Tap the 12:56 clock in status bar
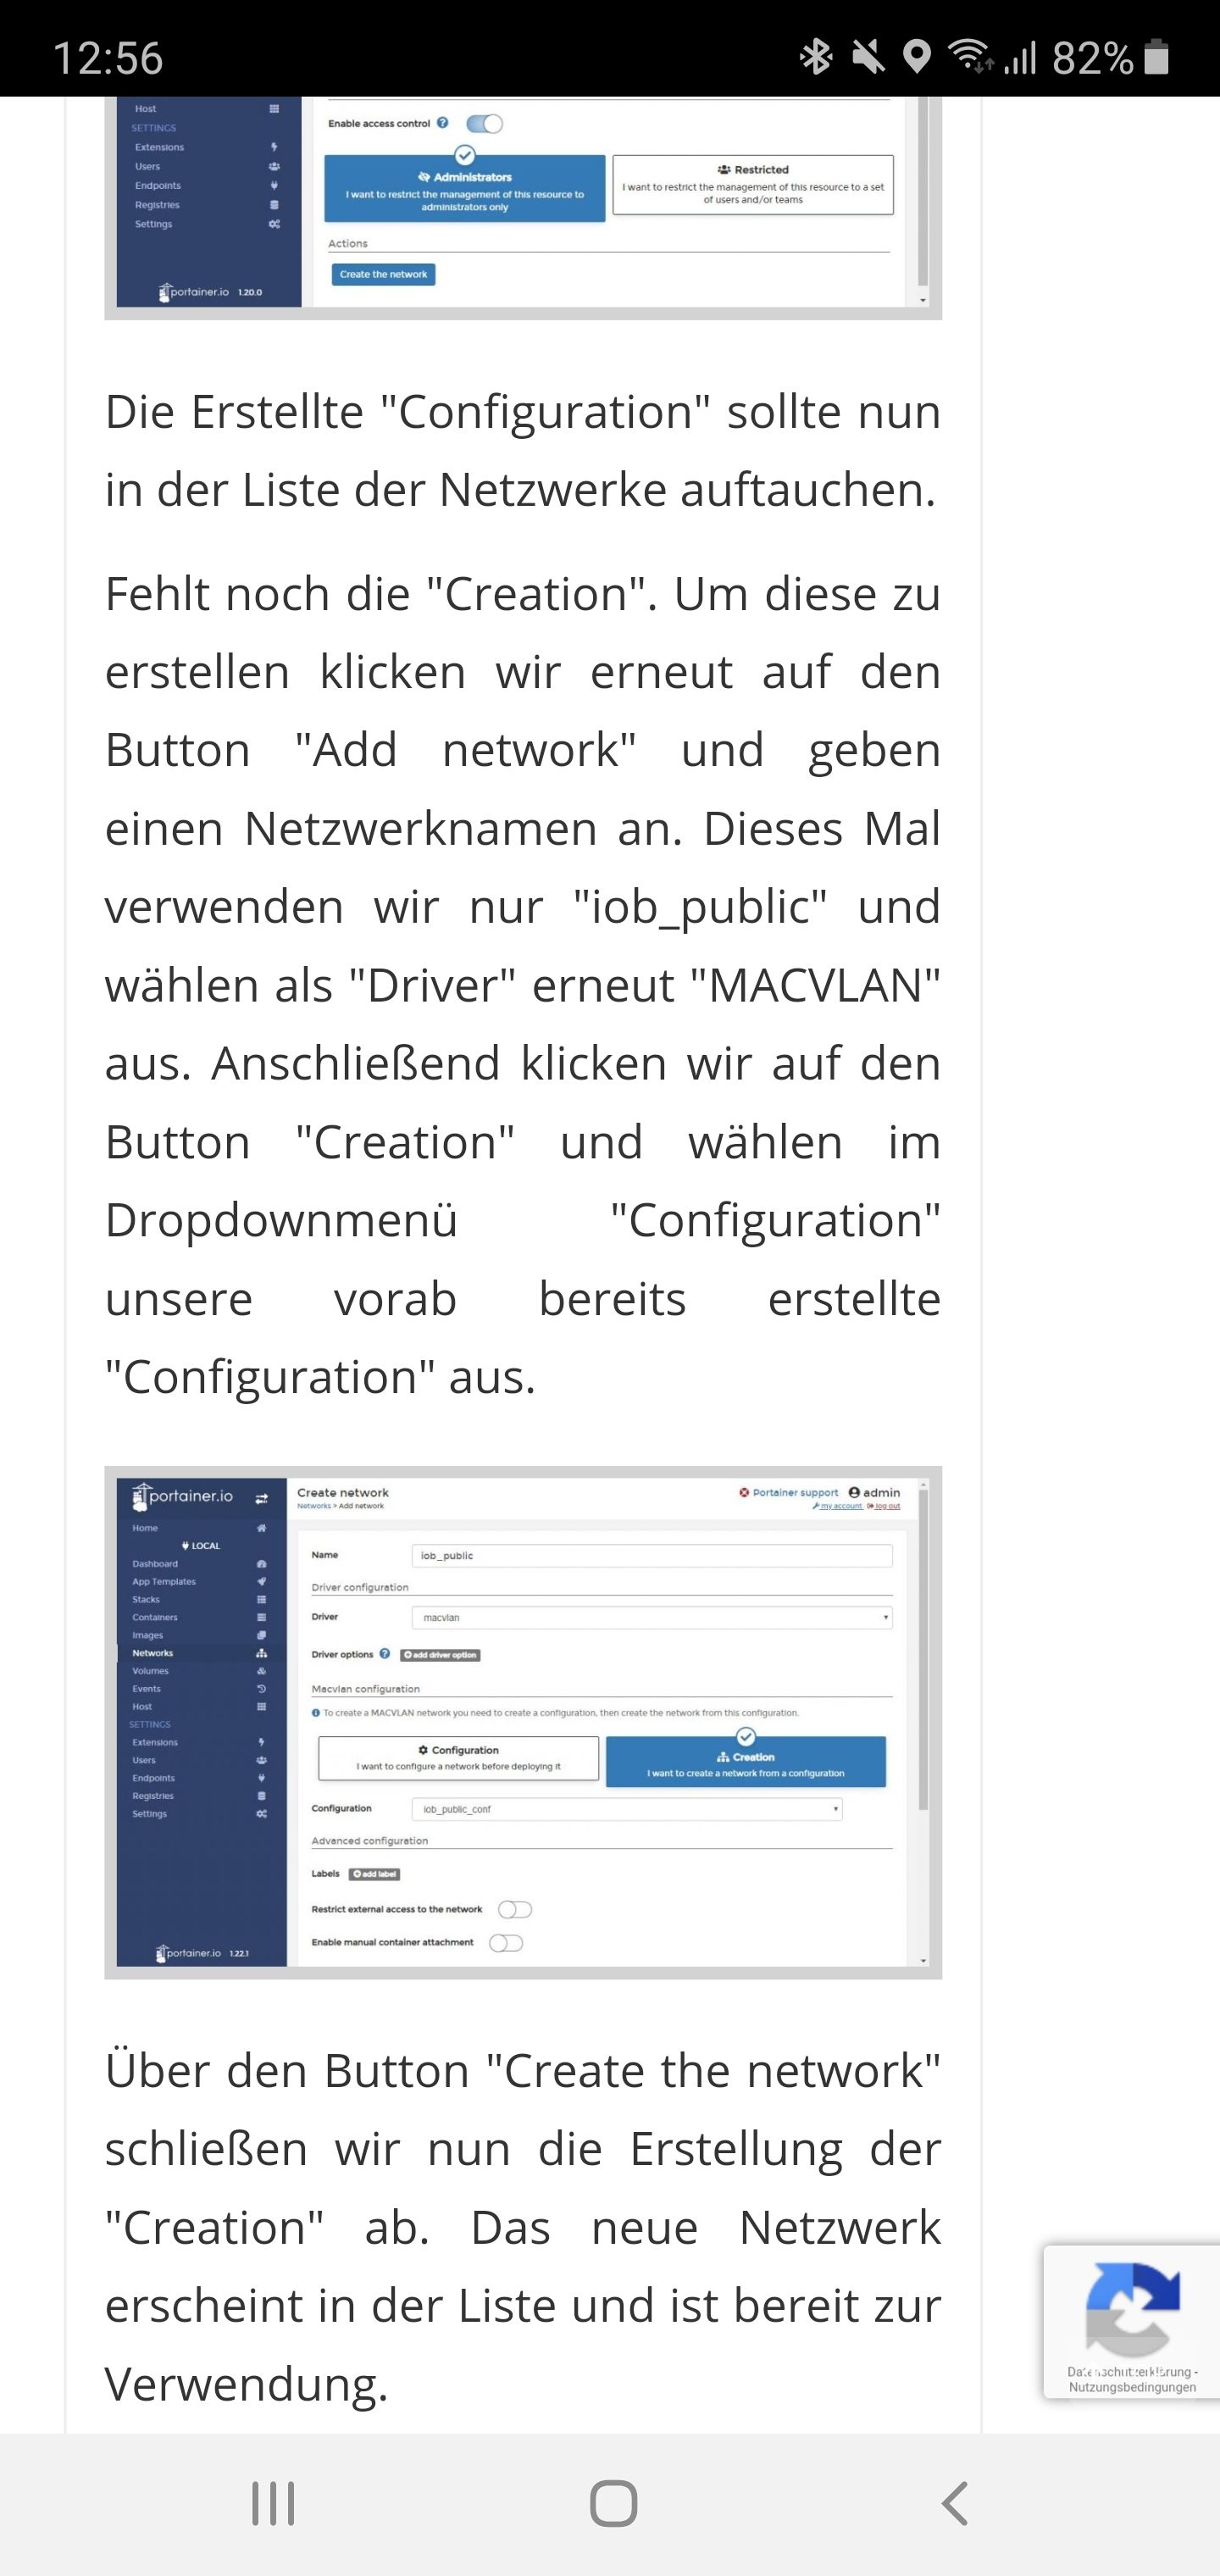 coord(107,58)
